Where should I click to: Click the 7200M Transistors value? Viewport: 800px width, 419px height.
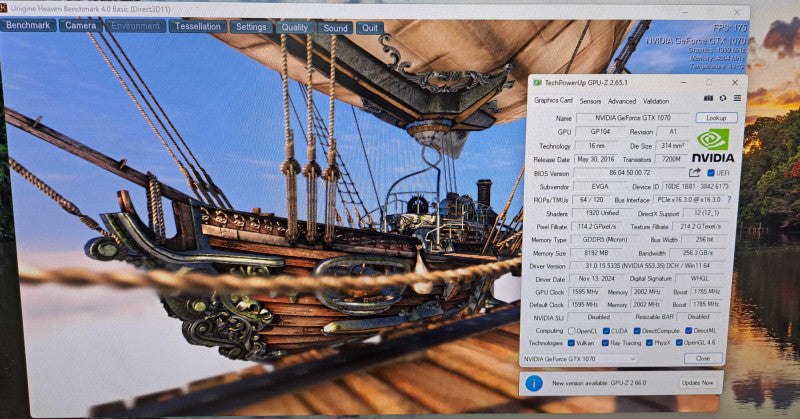671,159
